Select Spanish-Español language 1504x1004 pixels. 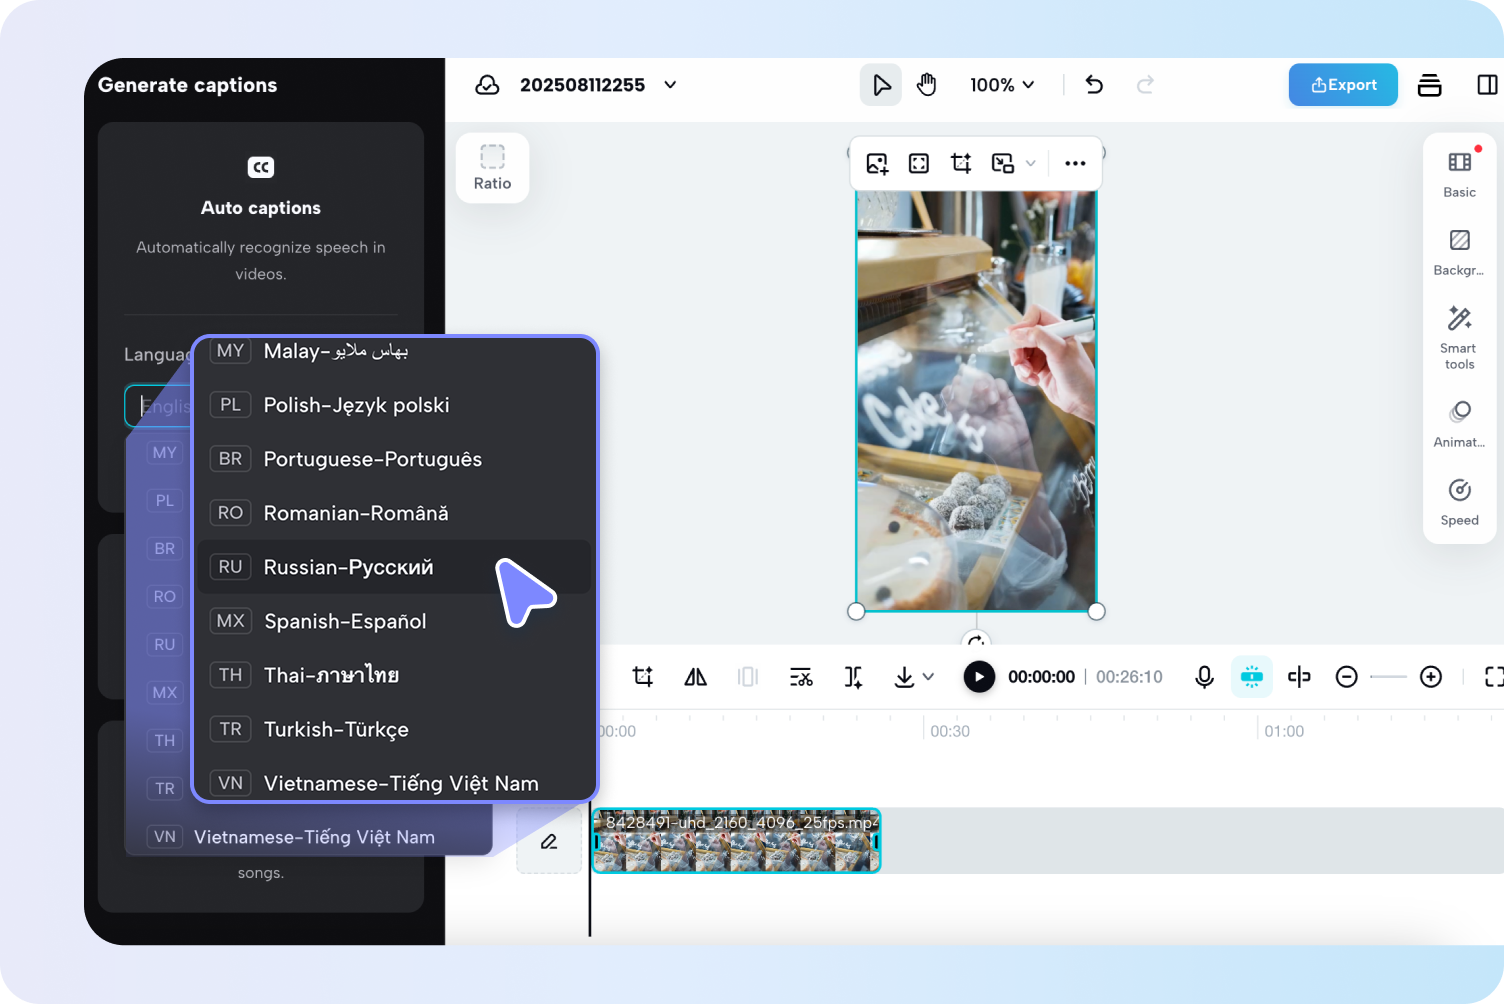point(394,621)
